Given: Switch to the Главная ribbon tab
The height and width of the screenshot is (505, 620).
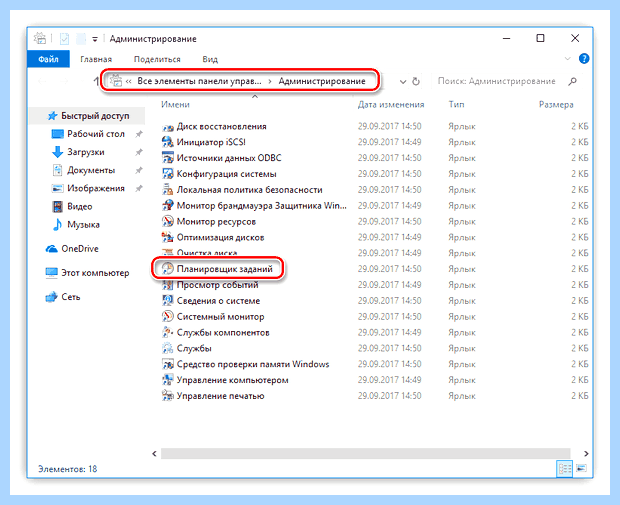Looking at the screenshot, I should coord(96,59).
